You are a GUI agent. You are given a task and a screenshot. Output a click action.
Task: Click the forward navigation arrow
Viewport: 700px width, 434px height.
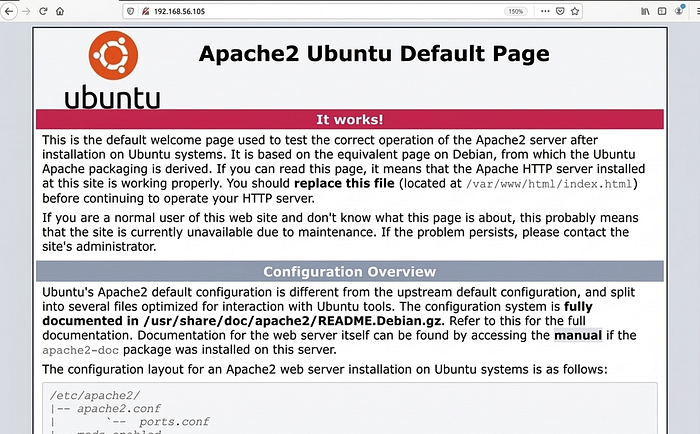click(x=26, y=11)
